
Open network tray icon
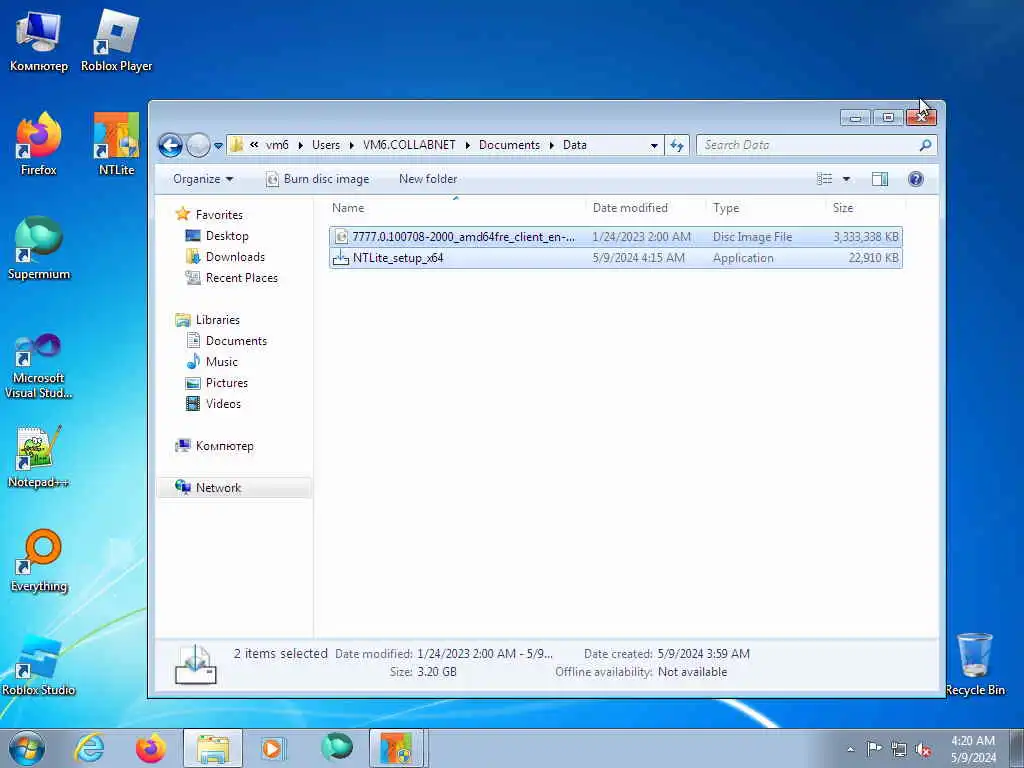pos(899,749)
